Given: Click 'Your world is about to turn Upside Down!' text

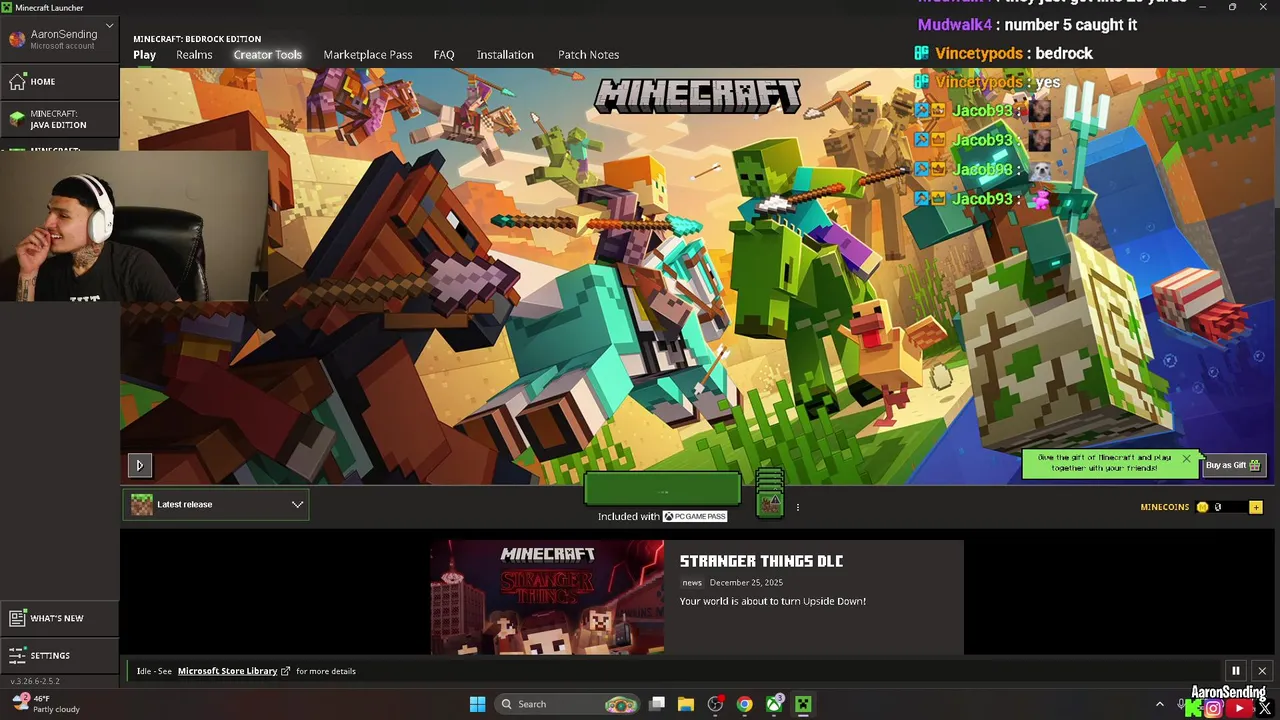Looking at the screenshot, I should point(773,601).
